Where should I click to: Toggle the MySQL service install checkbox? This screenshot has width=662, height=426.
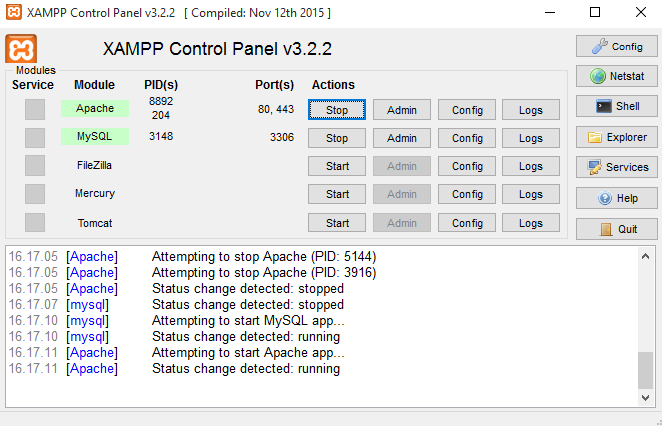point(35,138)
